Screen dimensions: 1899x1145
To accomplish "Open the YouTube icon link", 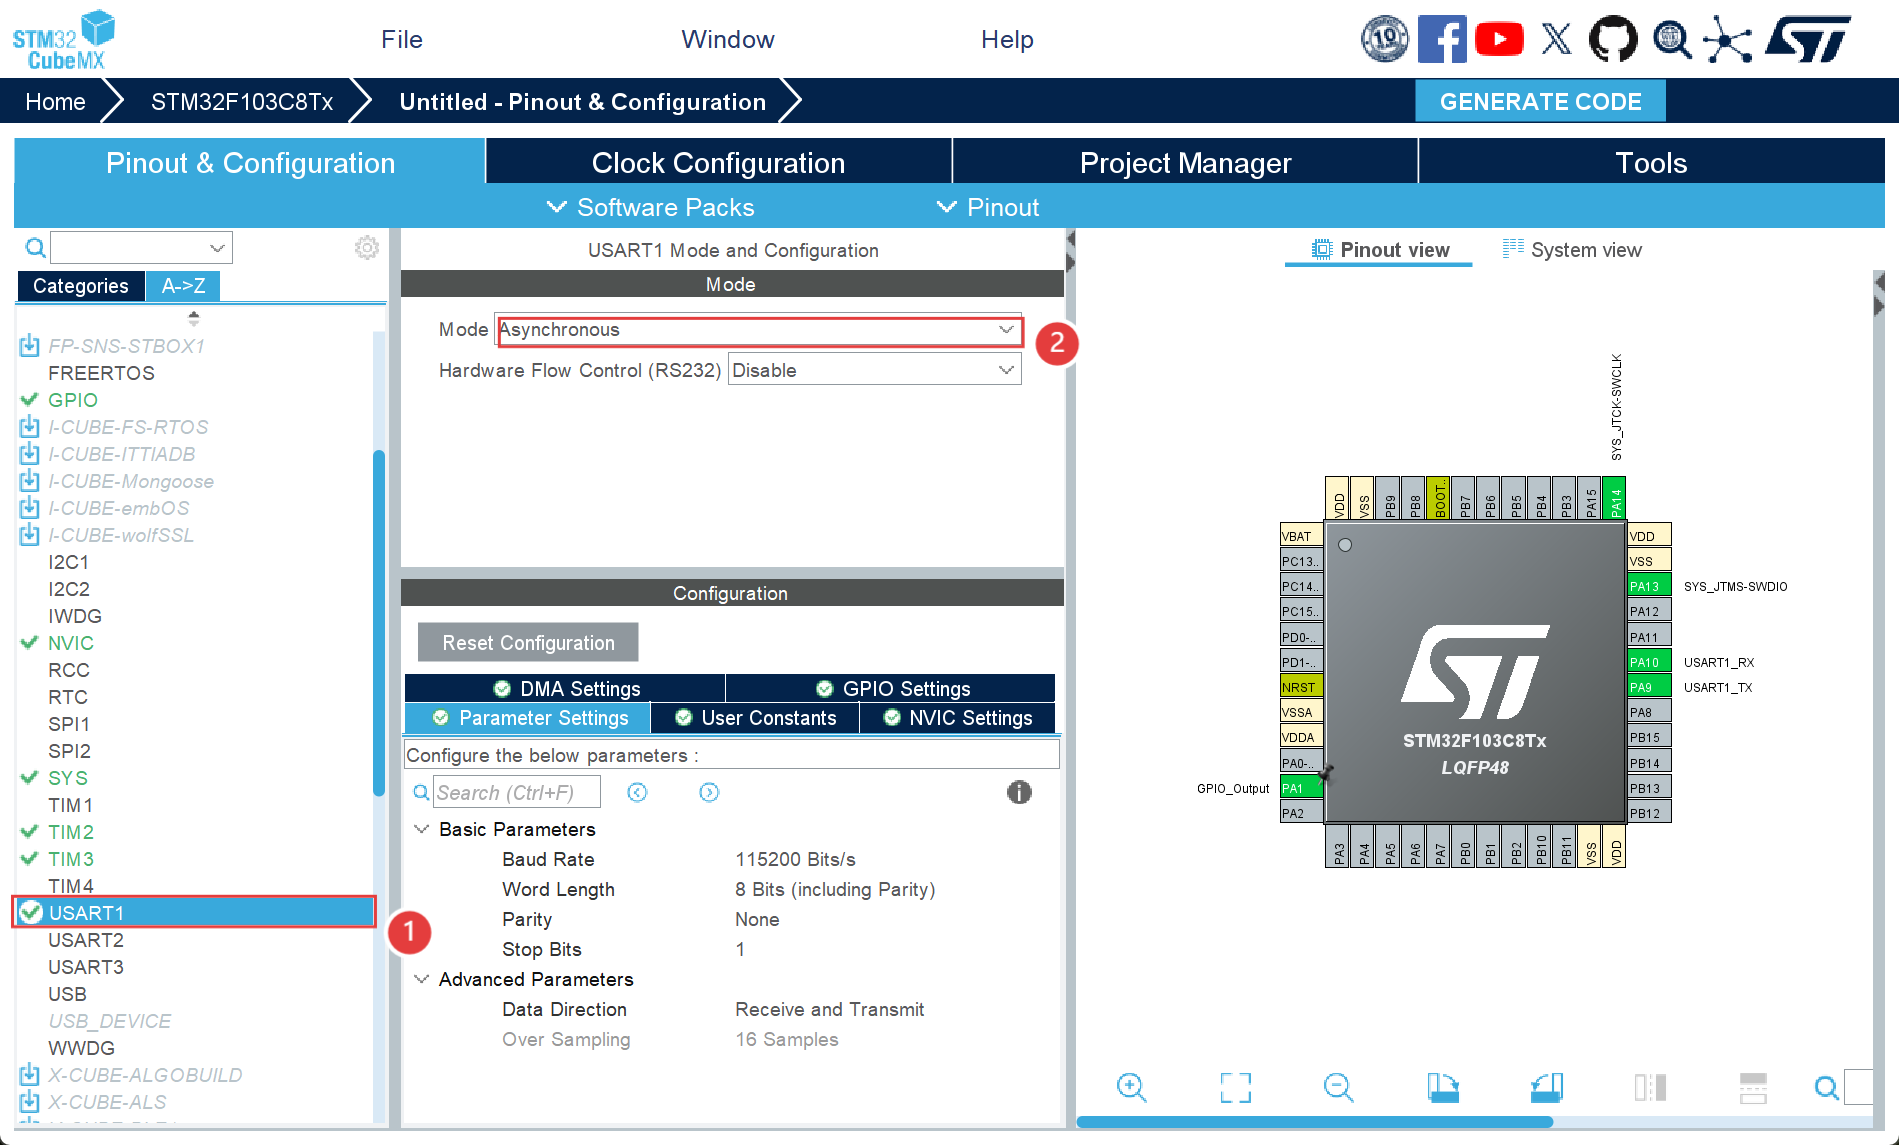I will click(1499, 39).
